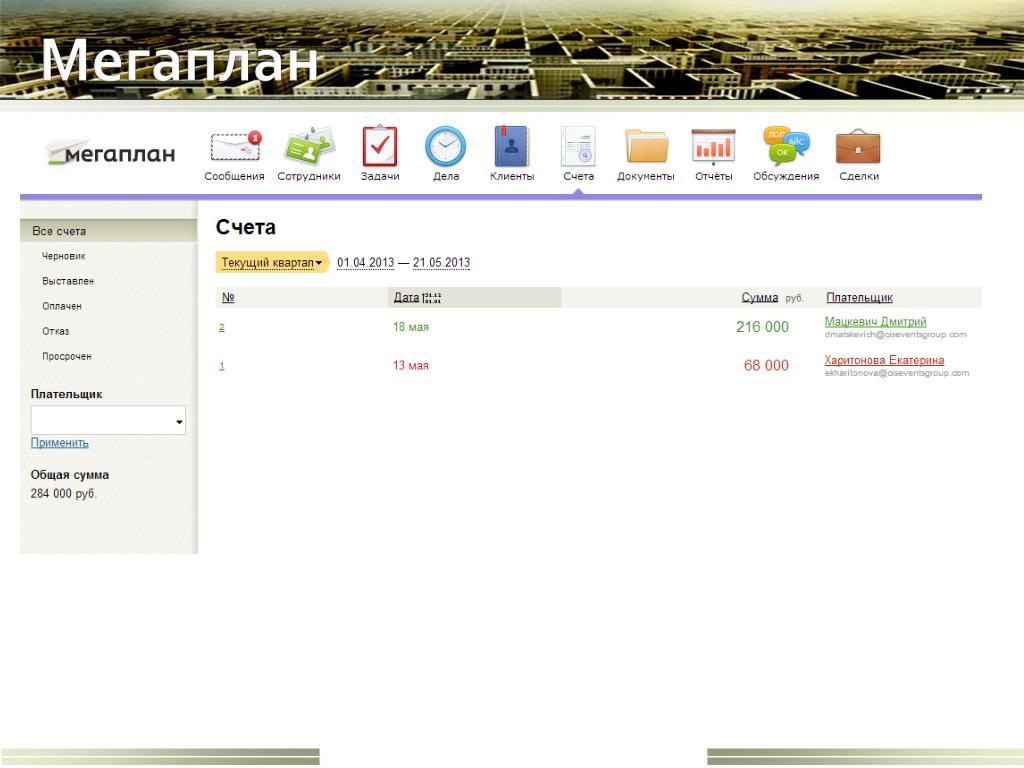Open the Сообщения envelope icon
The height and width of the screenshot is (768, 1024).
tap(235, 146)
